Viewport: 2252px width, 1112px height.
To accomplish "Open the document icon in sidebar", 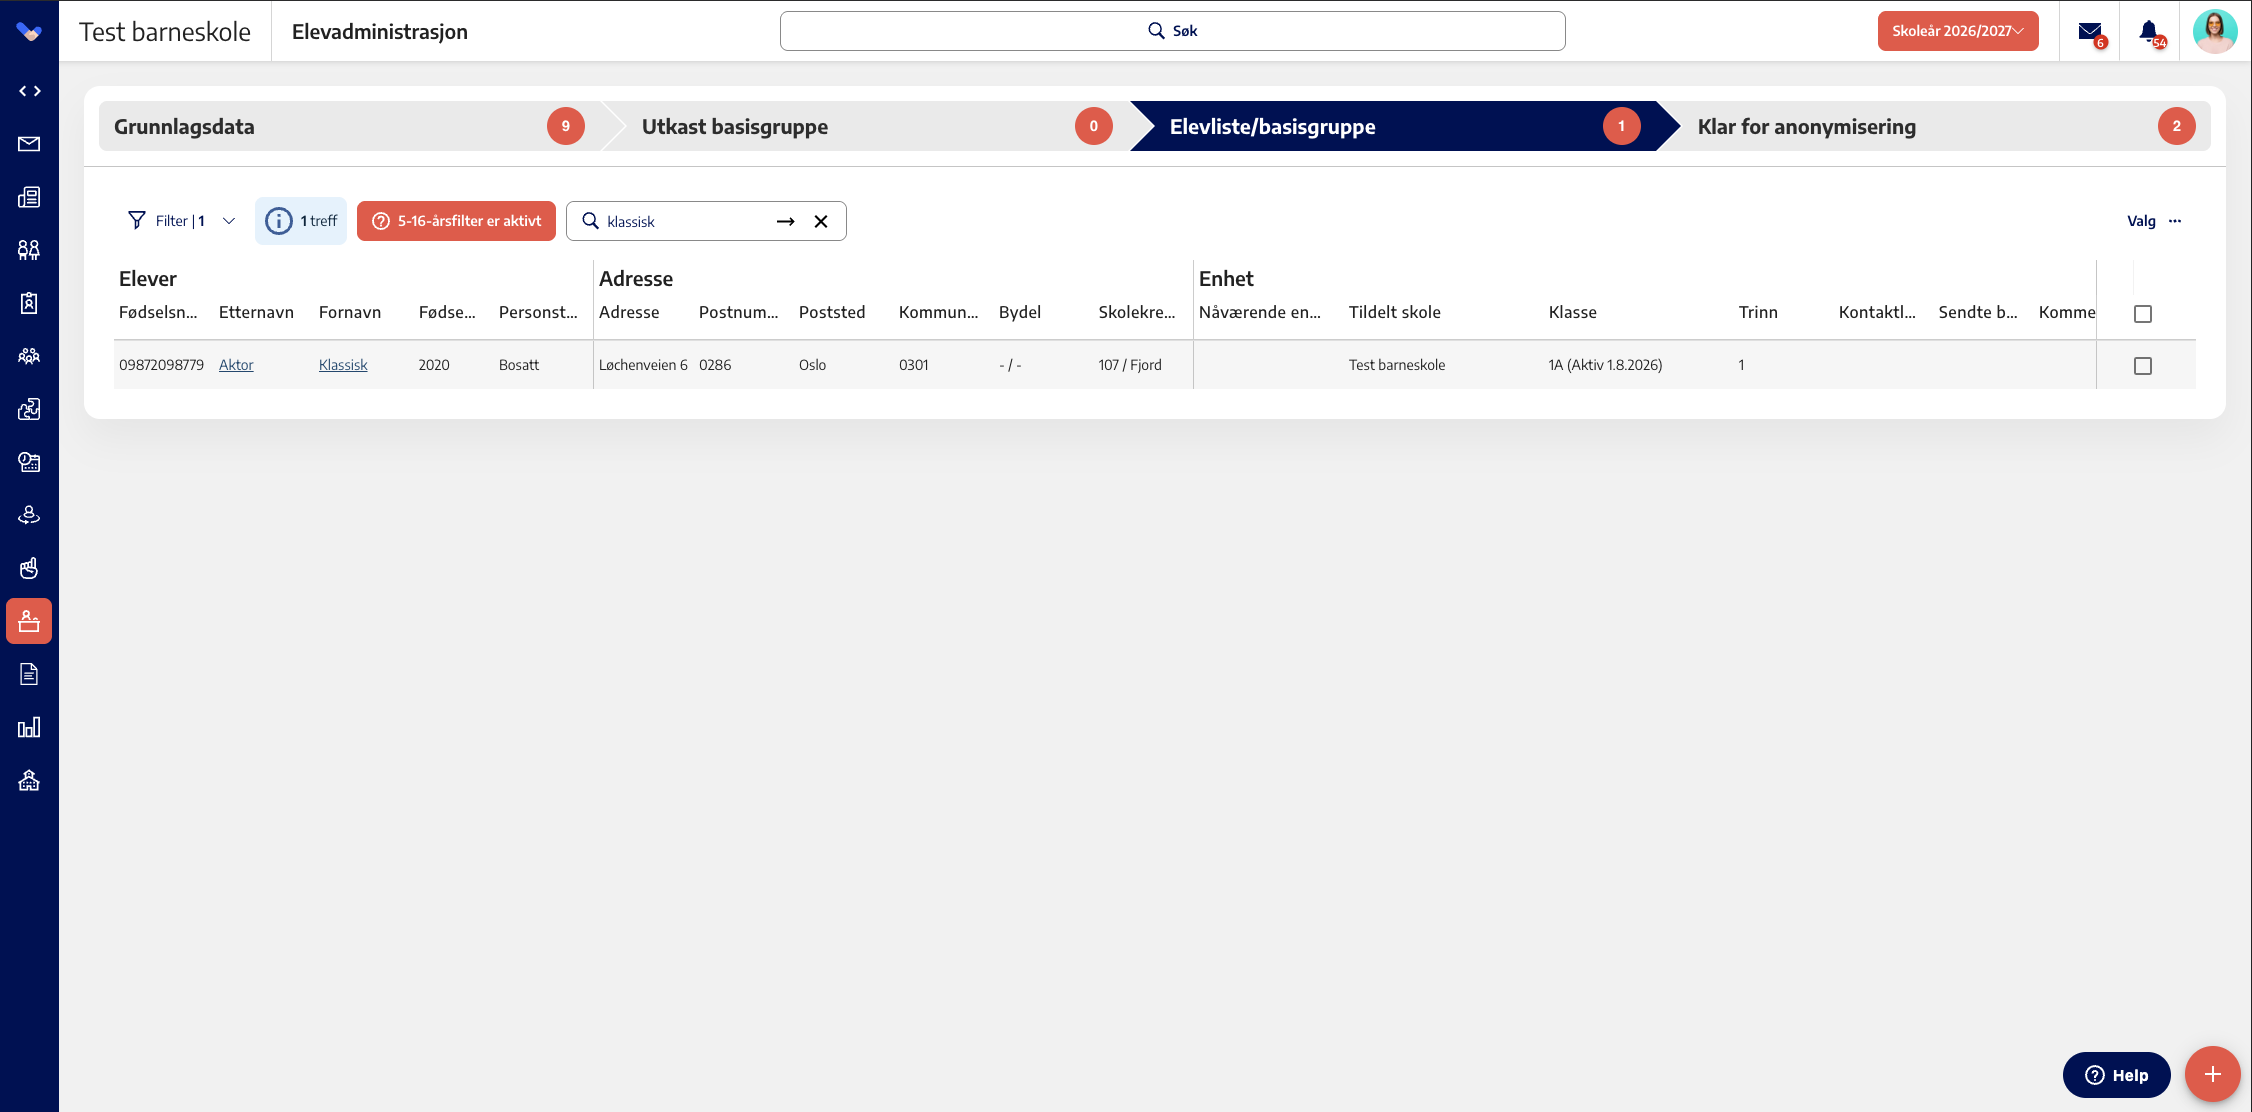I will coord(29,674).
